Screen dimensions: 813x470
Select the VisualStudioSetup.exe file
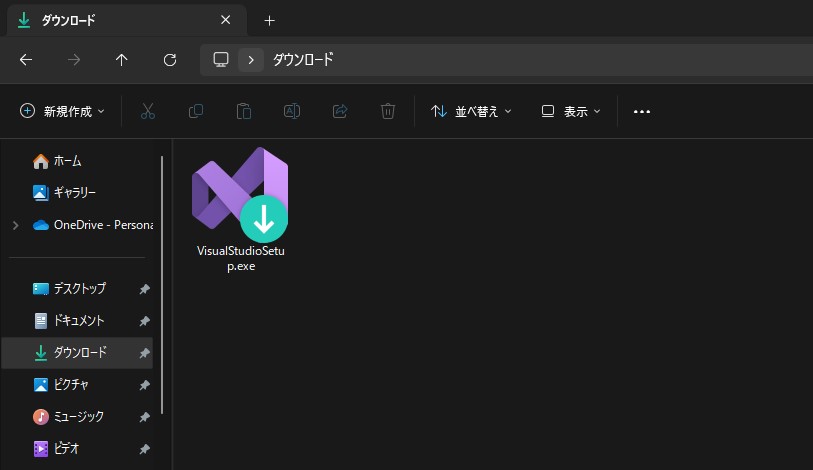pyautogui.click(x=240, y=208)
